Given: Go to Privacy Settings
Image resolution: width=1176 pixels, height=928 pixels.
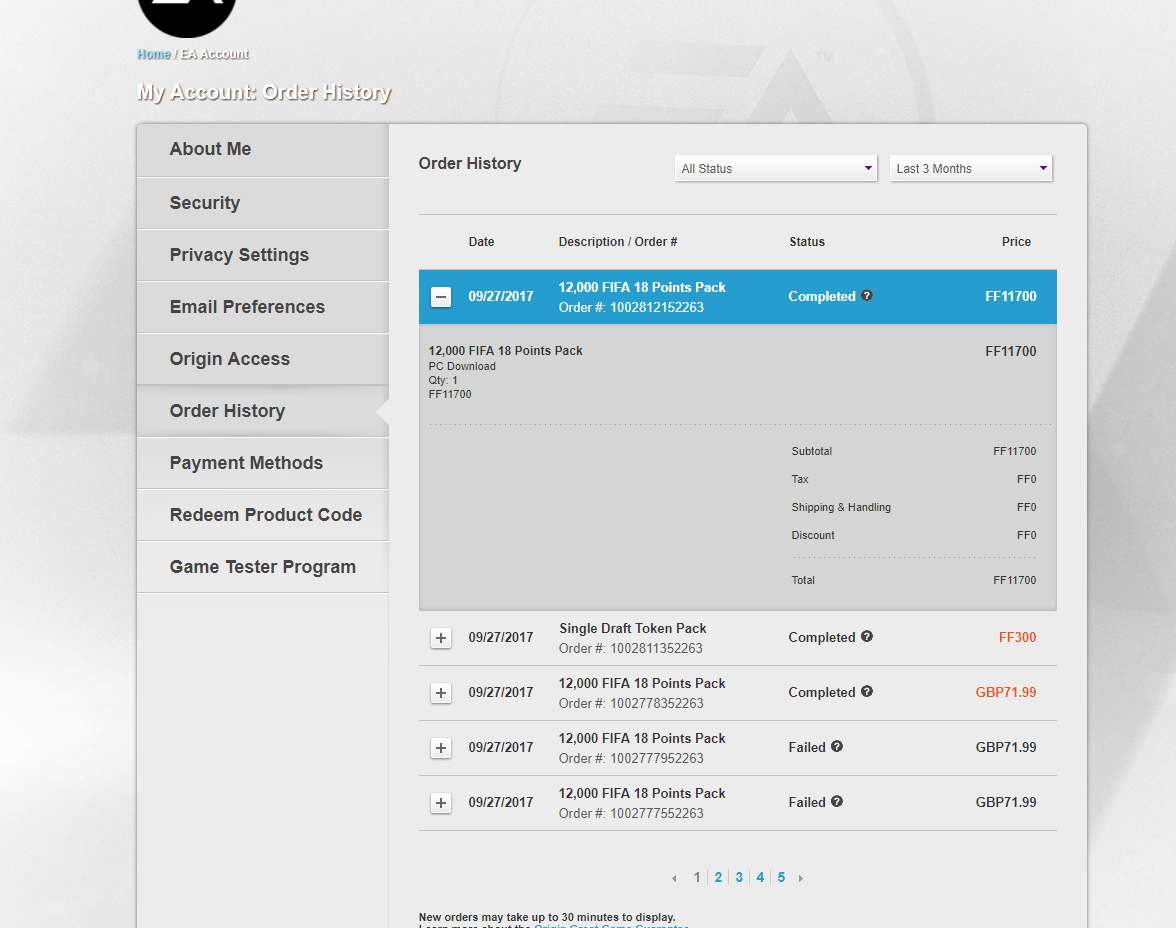Looking at the screenshot, I should tap(262, 255).
